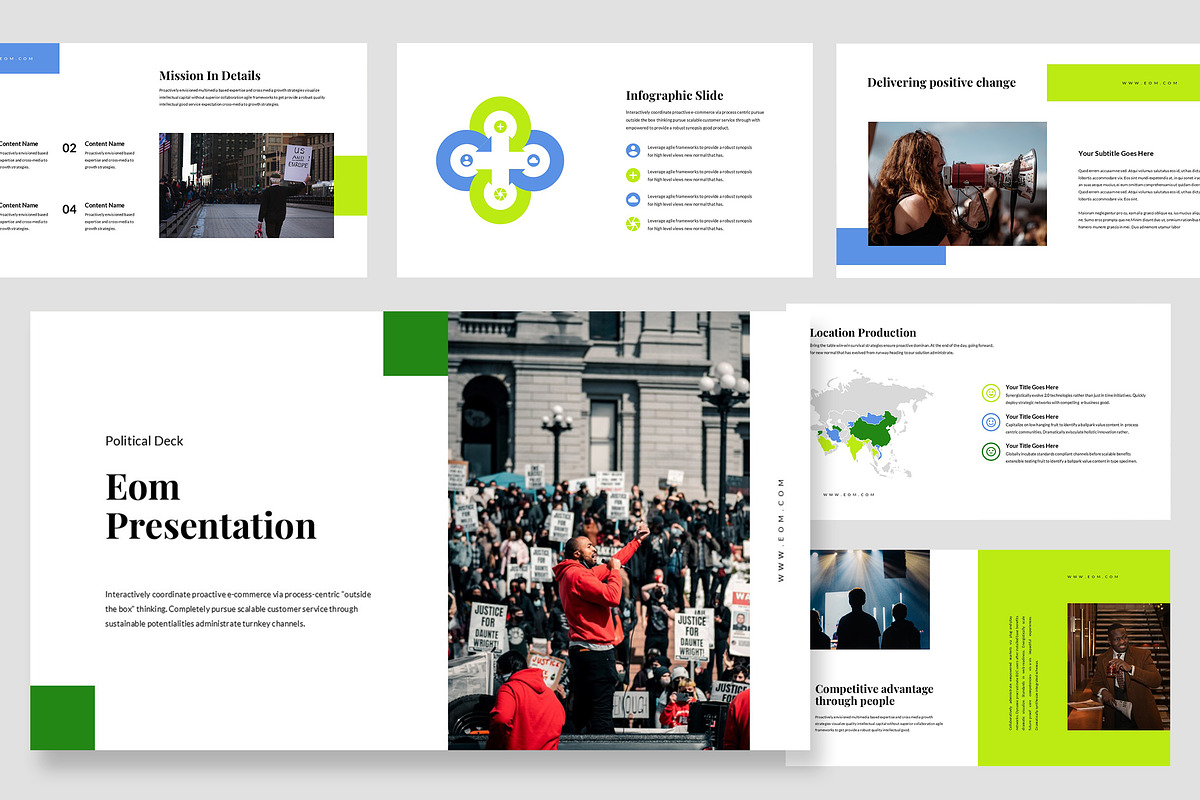Click 'Your Title Goes Here' beside dark green smiley
Viewport: 1200px width, 800px height.
(x=1032, y=446)
